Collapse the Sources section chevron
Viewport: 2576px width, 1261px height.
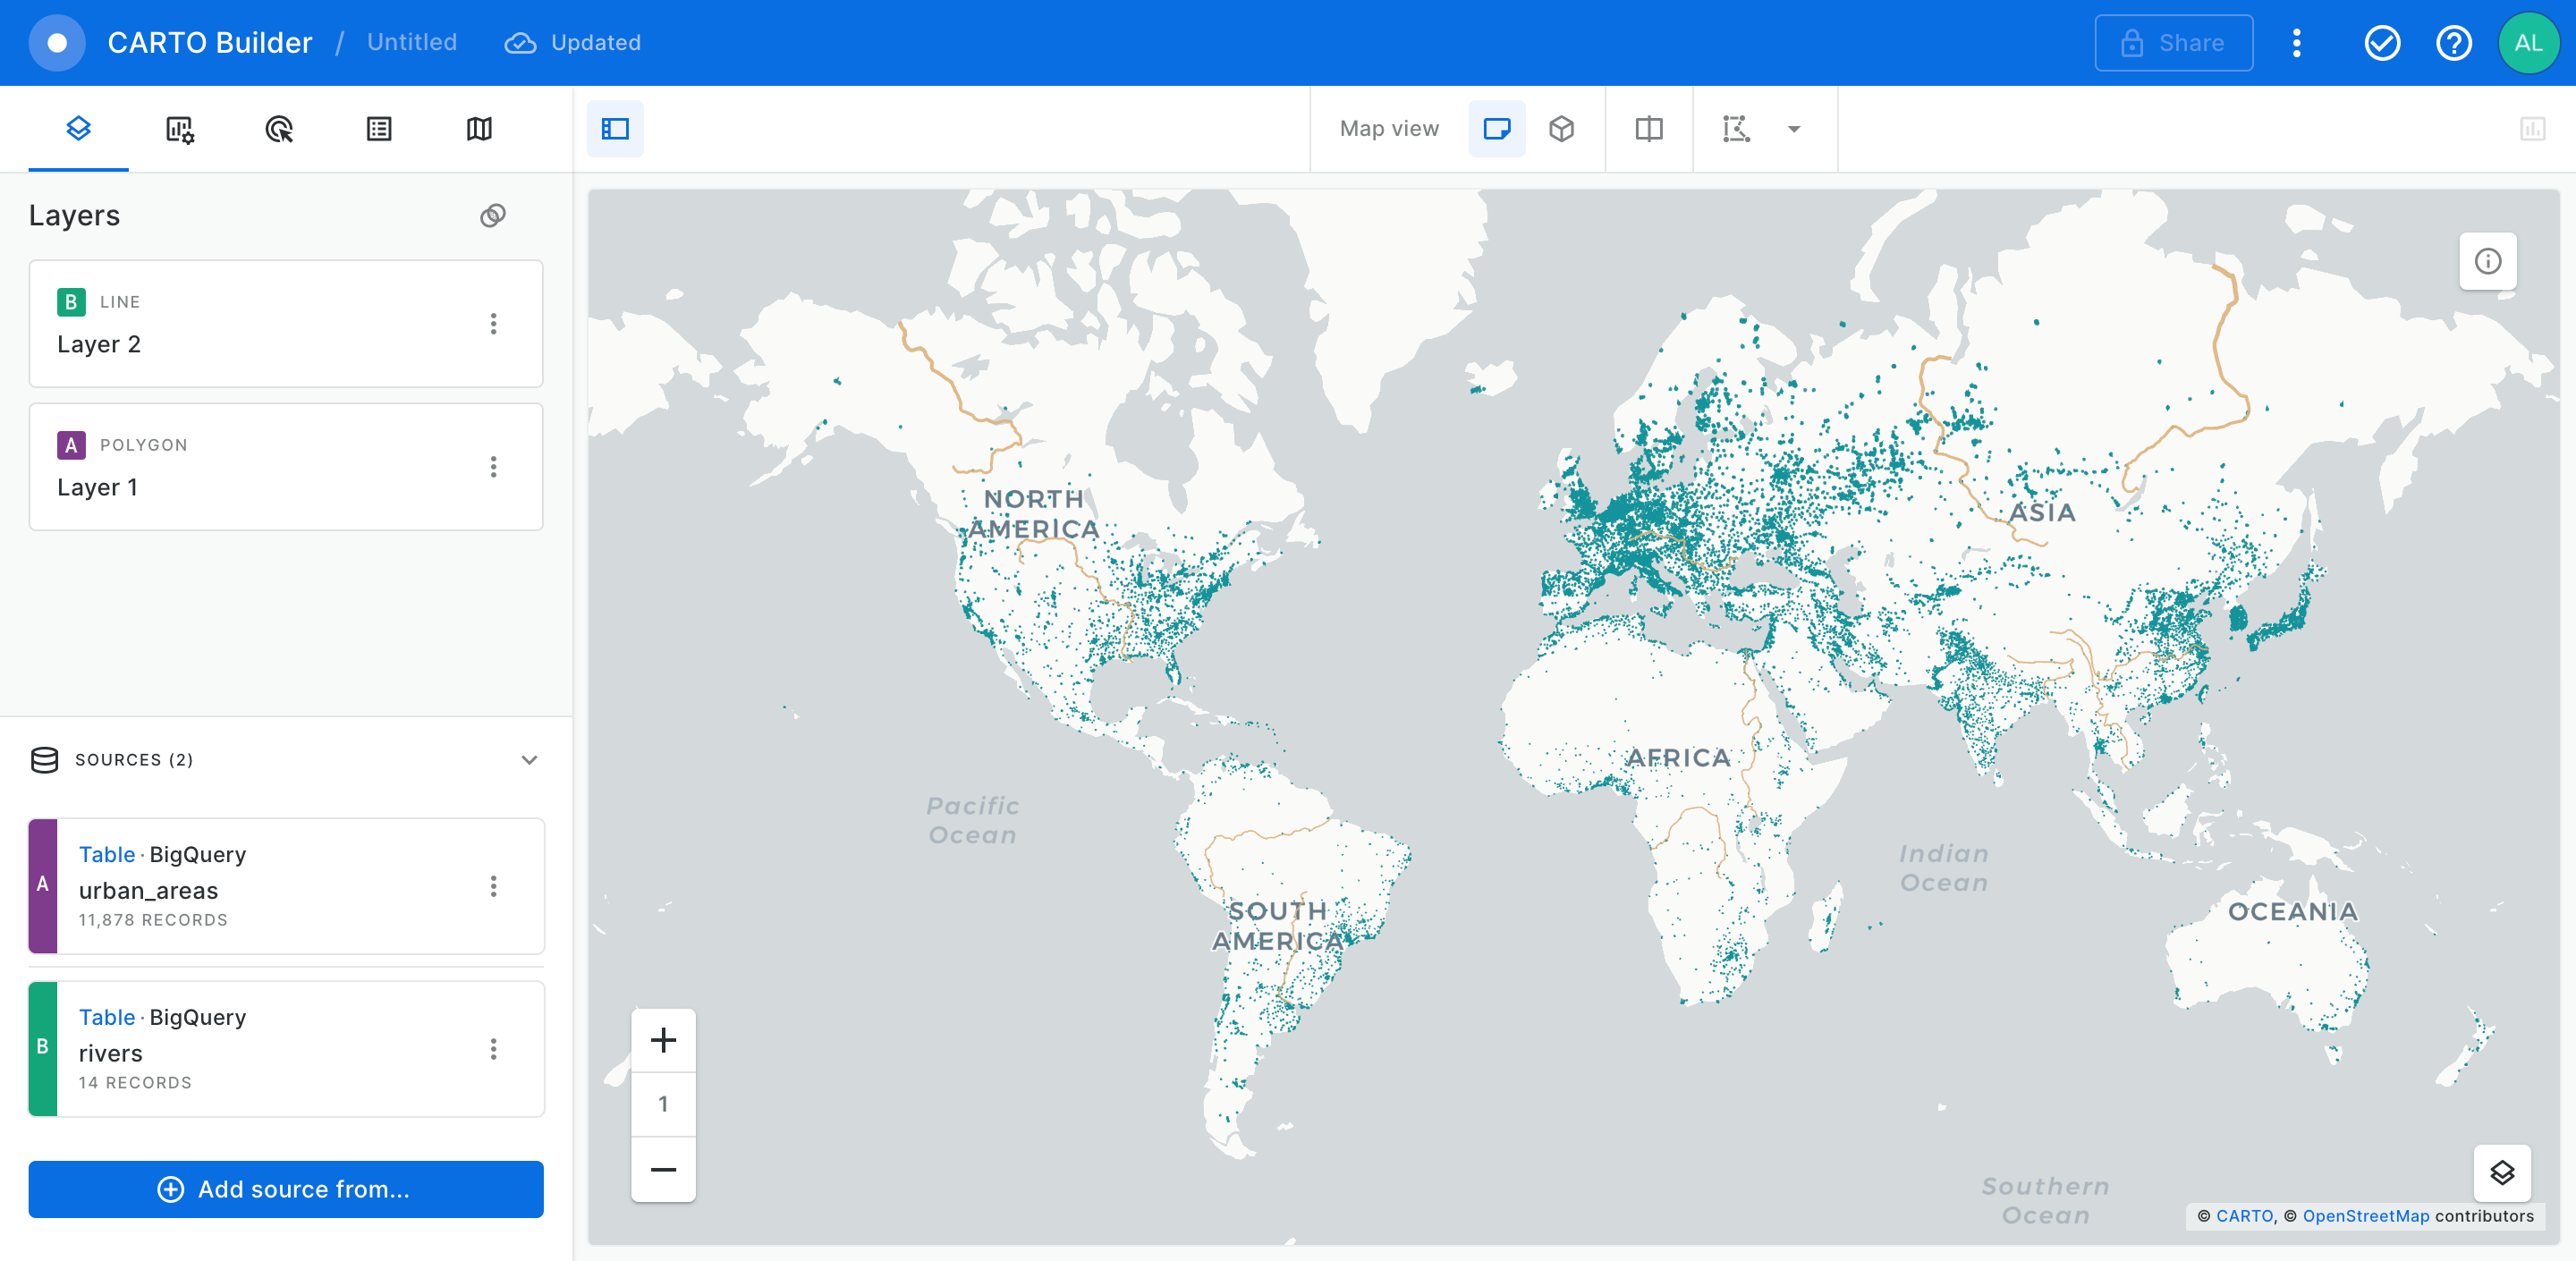click(529, 760)
